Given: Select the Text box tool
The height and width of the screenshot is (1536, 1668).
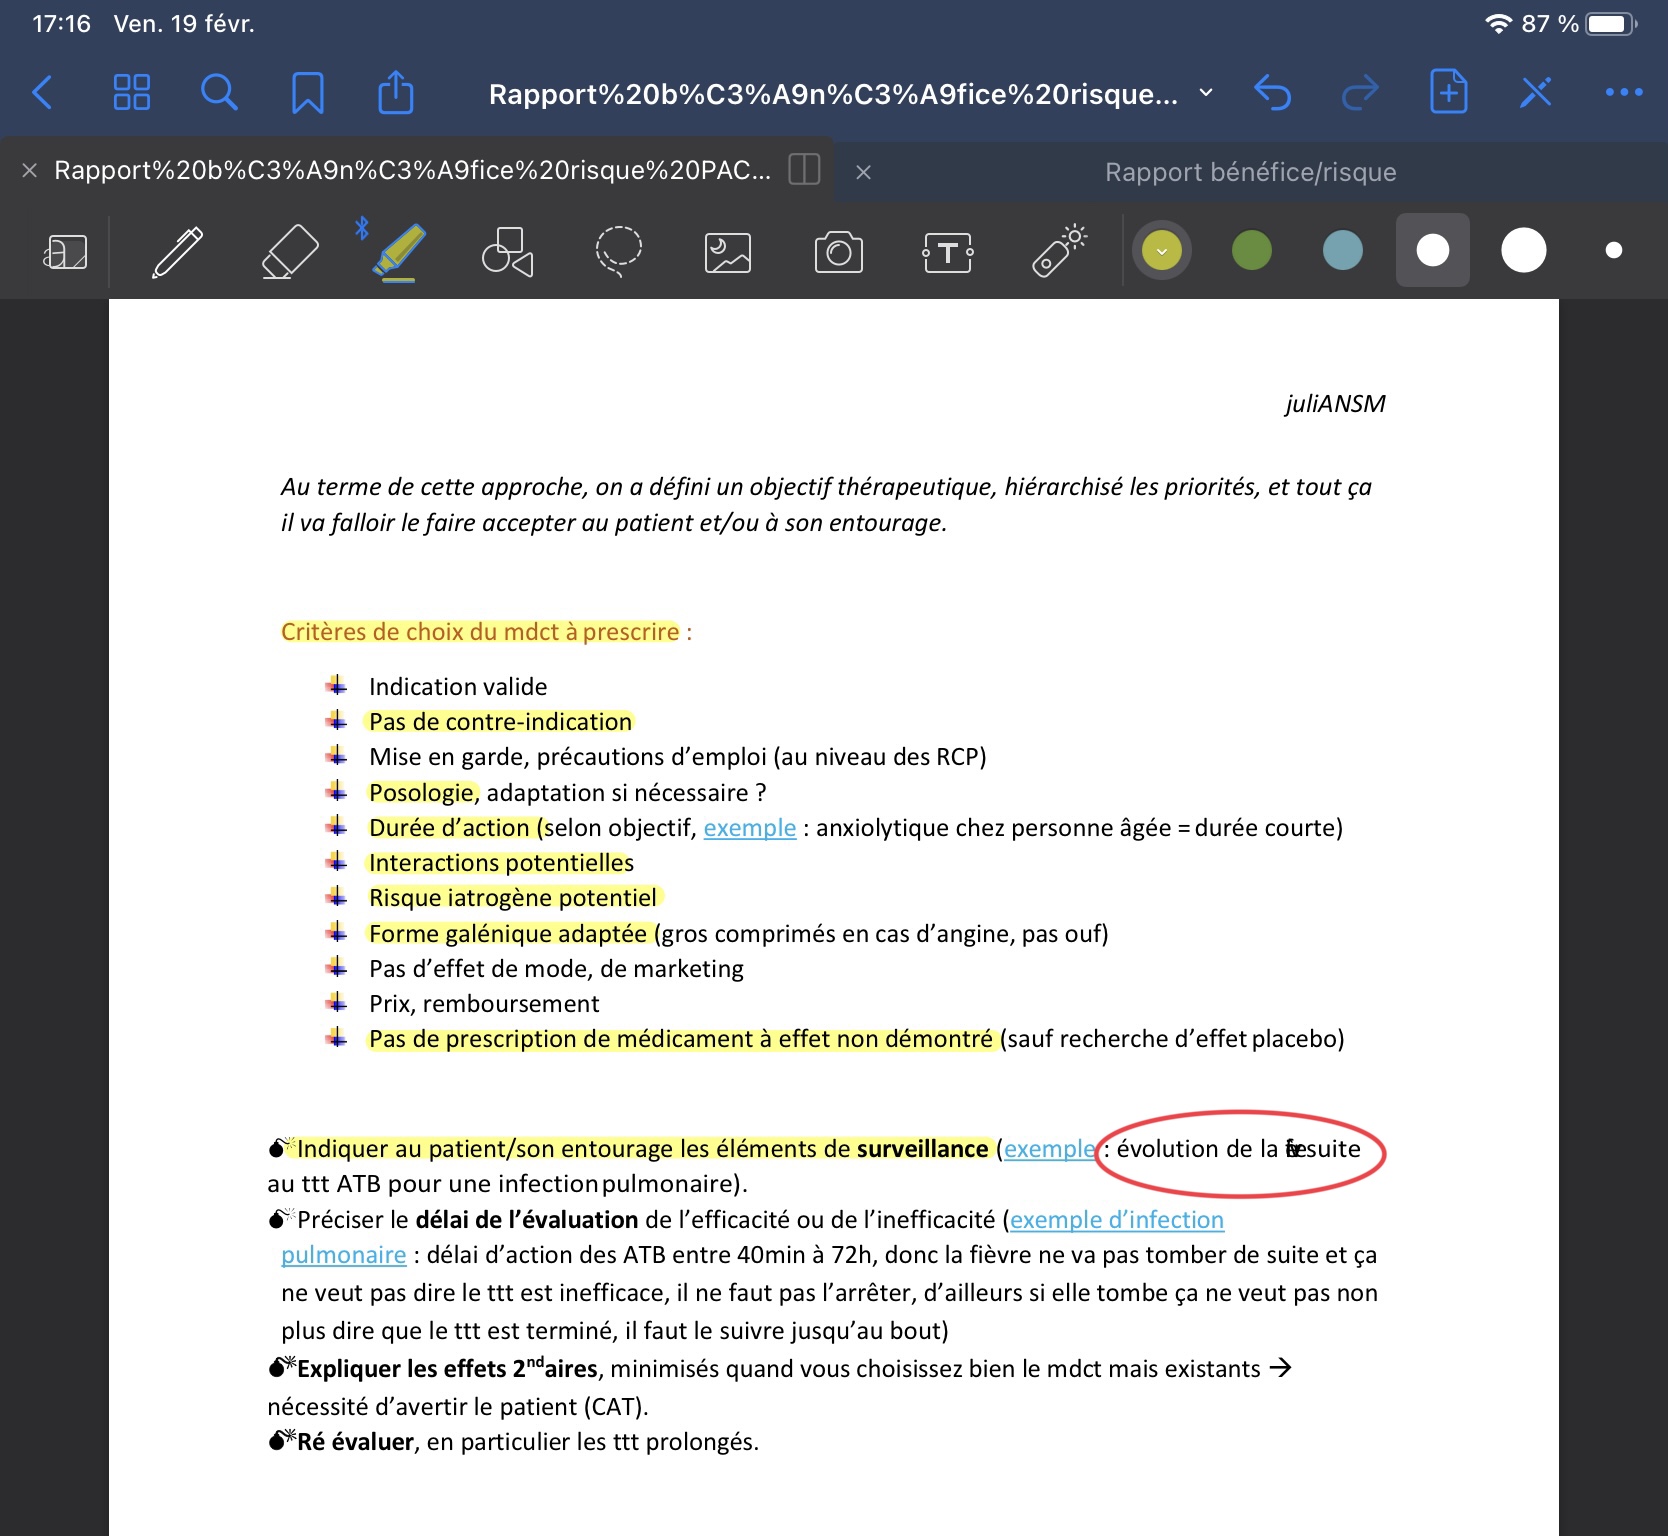Looking at the screenshot, I should coord(947,252).
